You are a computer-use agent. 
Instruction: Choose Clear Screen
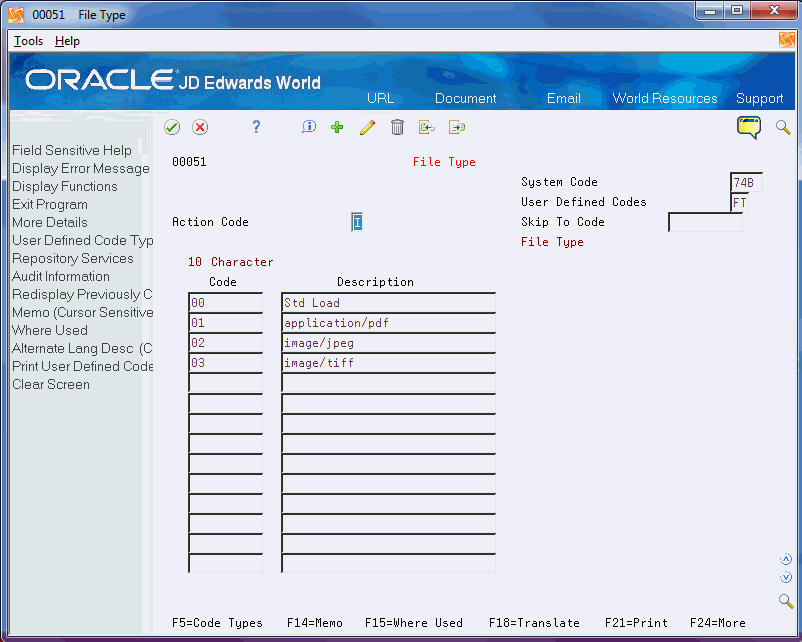click(51, 384)
